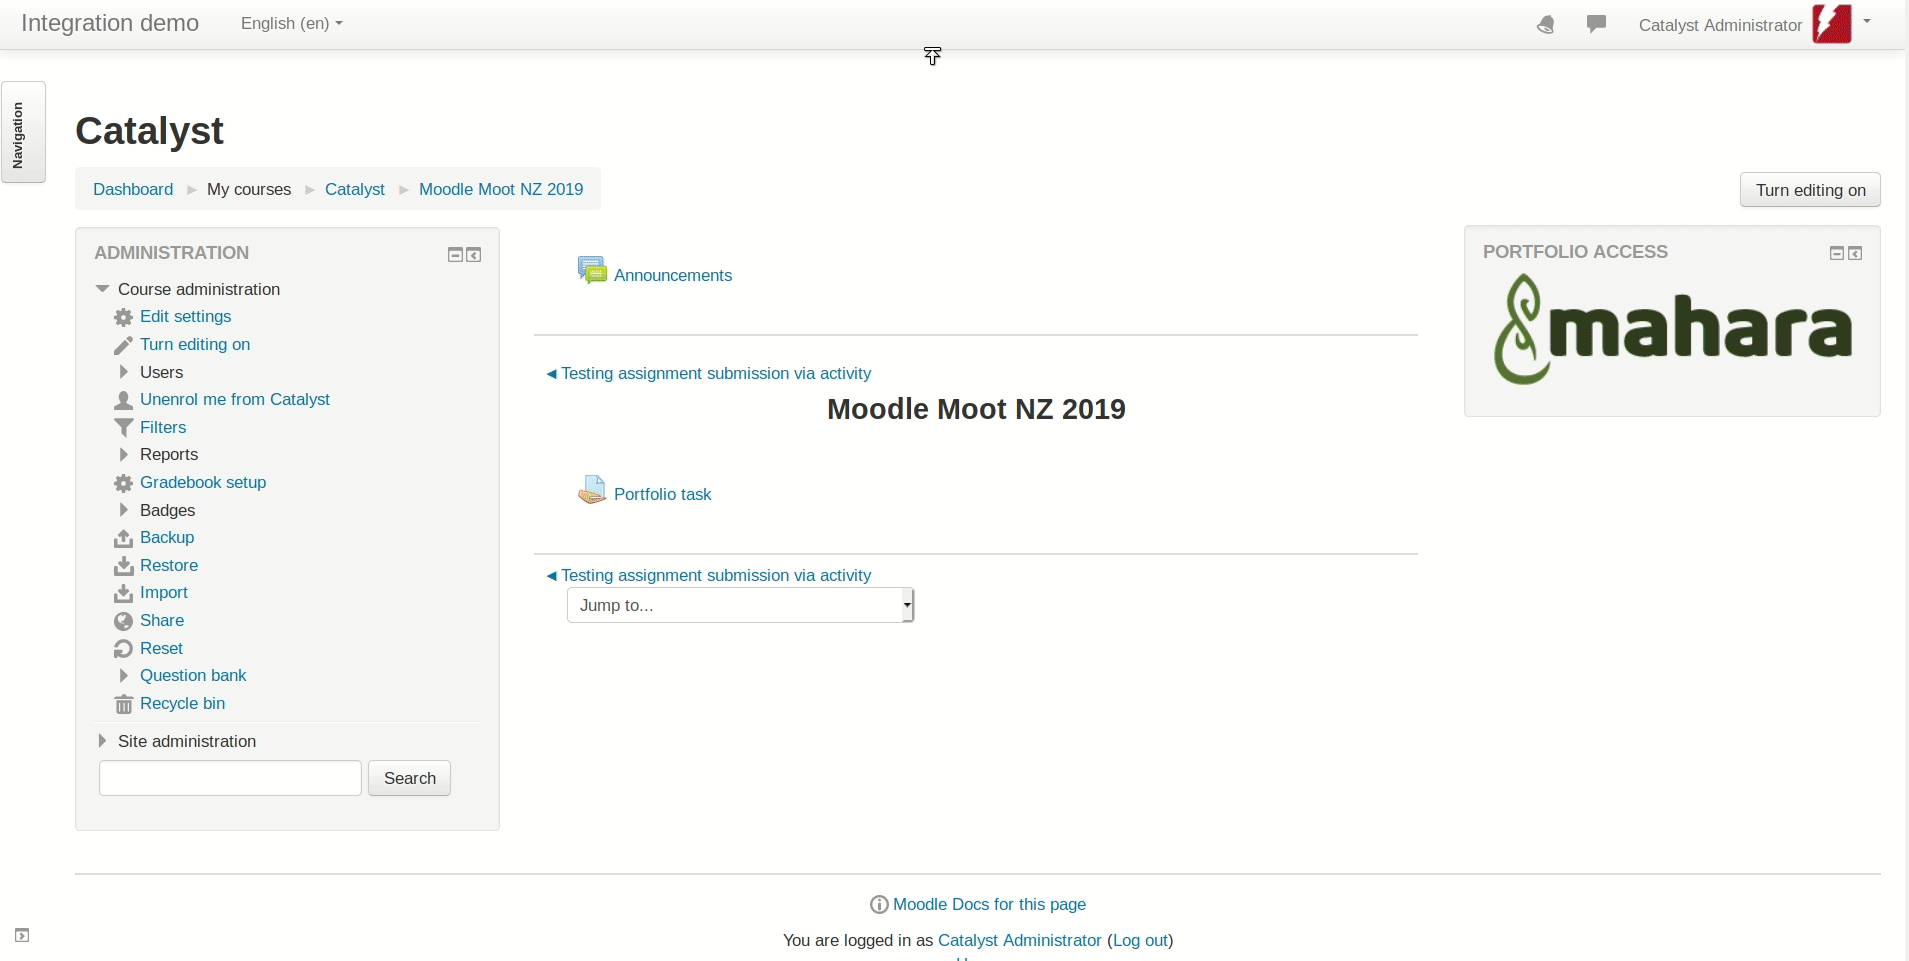Dock the Portfolio access block
Image resolution: width=1909 pixels, height=961 pixels.
[x=1856, y=254]
